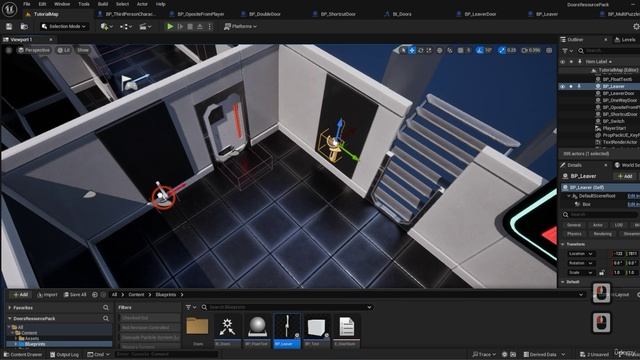Switch to BP_ShortcutDoor tab
Viewport: 640px width, 360px height.
(x=338, y=14)
